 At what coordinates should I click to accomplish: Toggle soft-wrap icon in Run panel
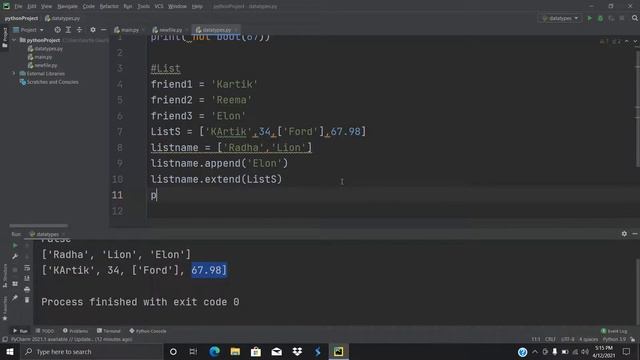point(27,268)
